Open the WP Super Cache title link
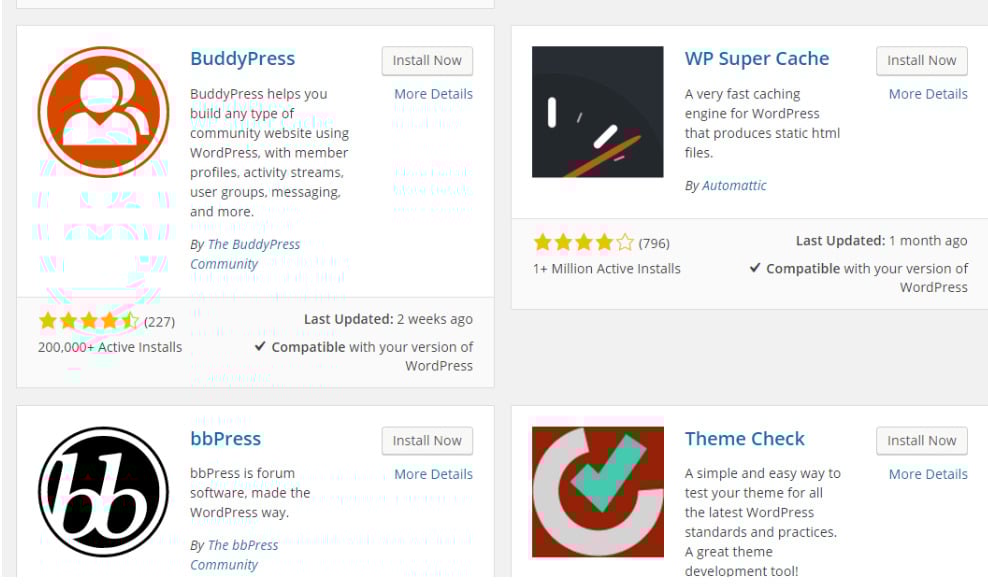This screenshot has width=988, height=586. click(756, 59)
